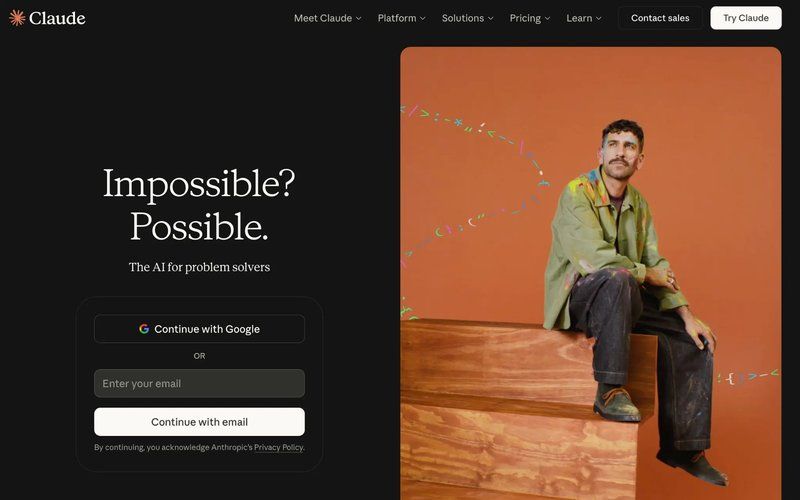Click the Continue with email button

[199, 422]
